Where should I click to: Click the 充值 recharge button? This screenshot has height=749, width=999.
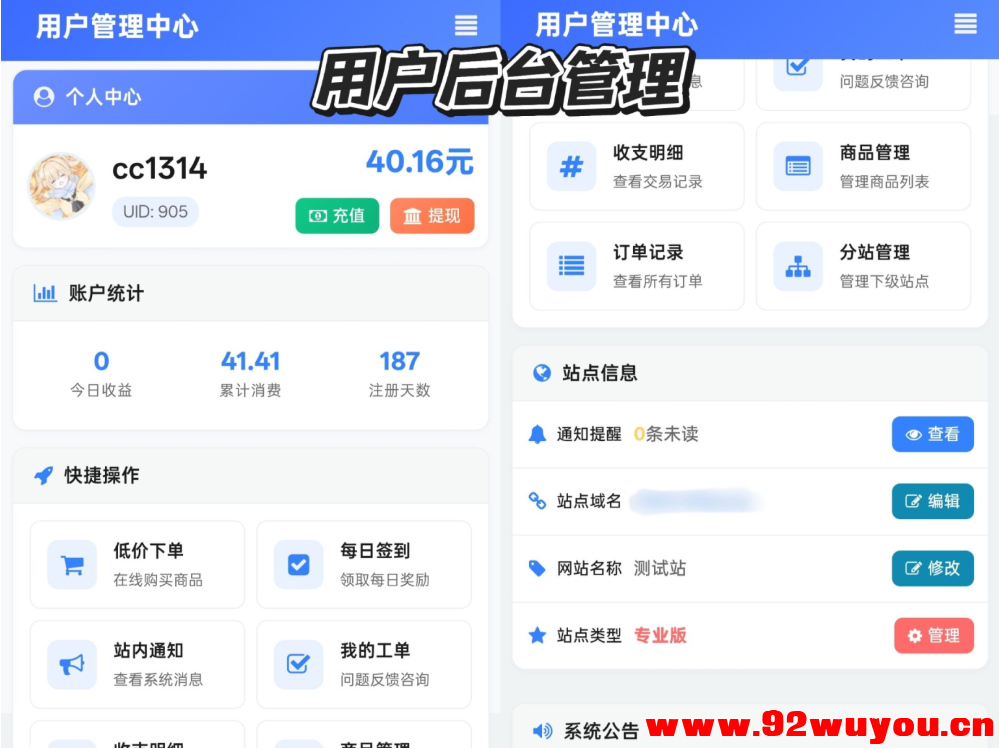[337, 215]
